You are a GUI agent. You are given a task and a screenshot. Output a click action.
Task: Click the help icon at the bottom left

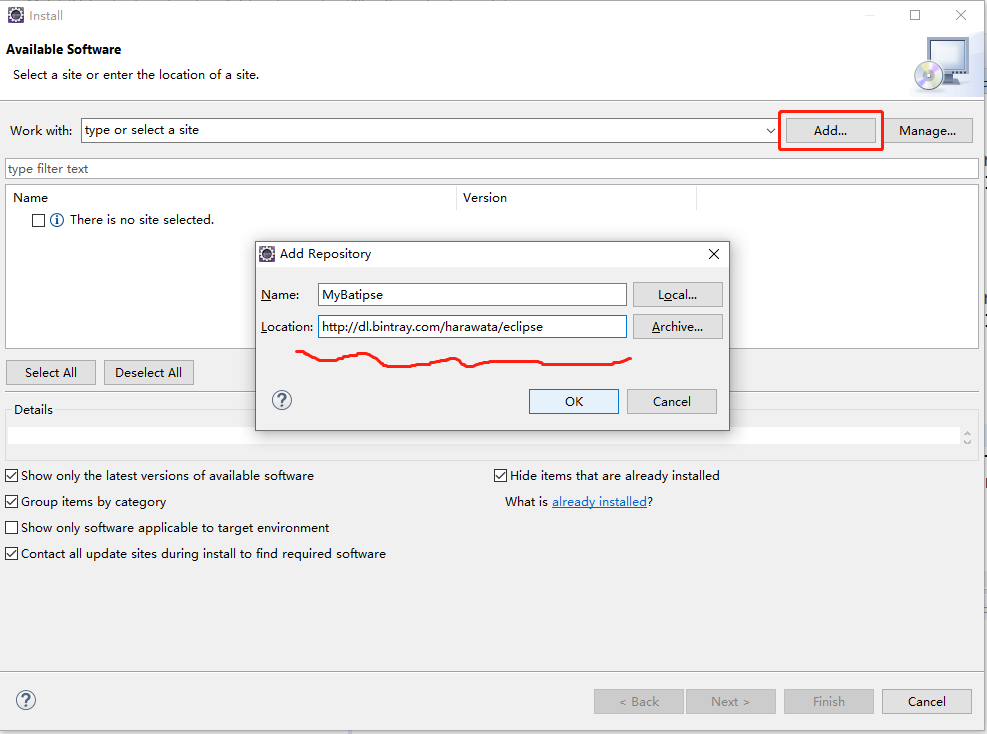coord(25,701)
